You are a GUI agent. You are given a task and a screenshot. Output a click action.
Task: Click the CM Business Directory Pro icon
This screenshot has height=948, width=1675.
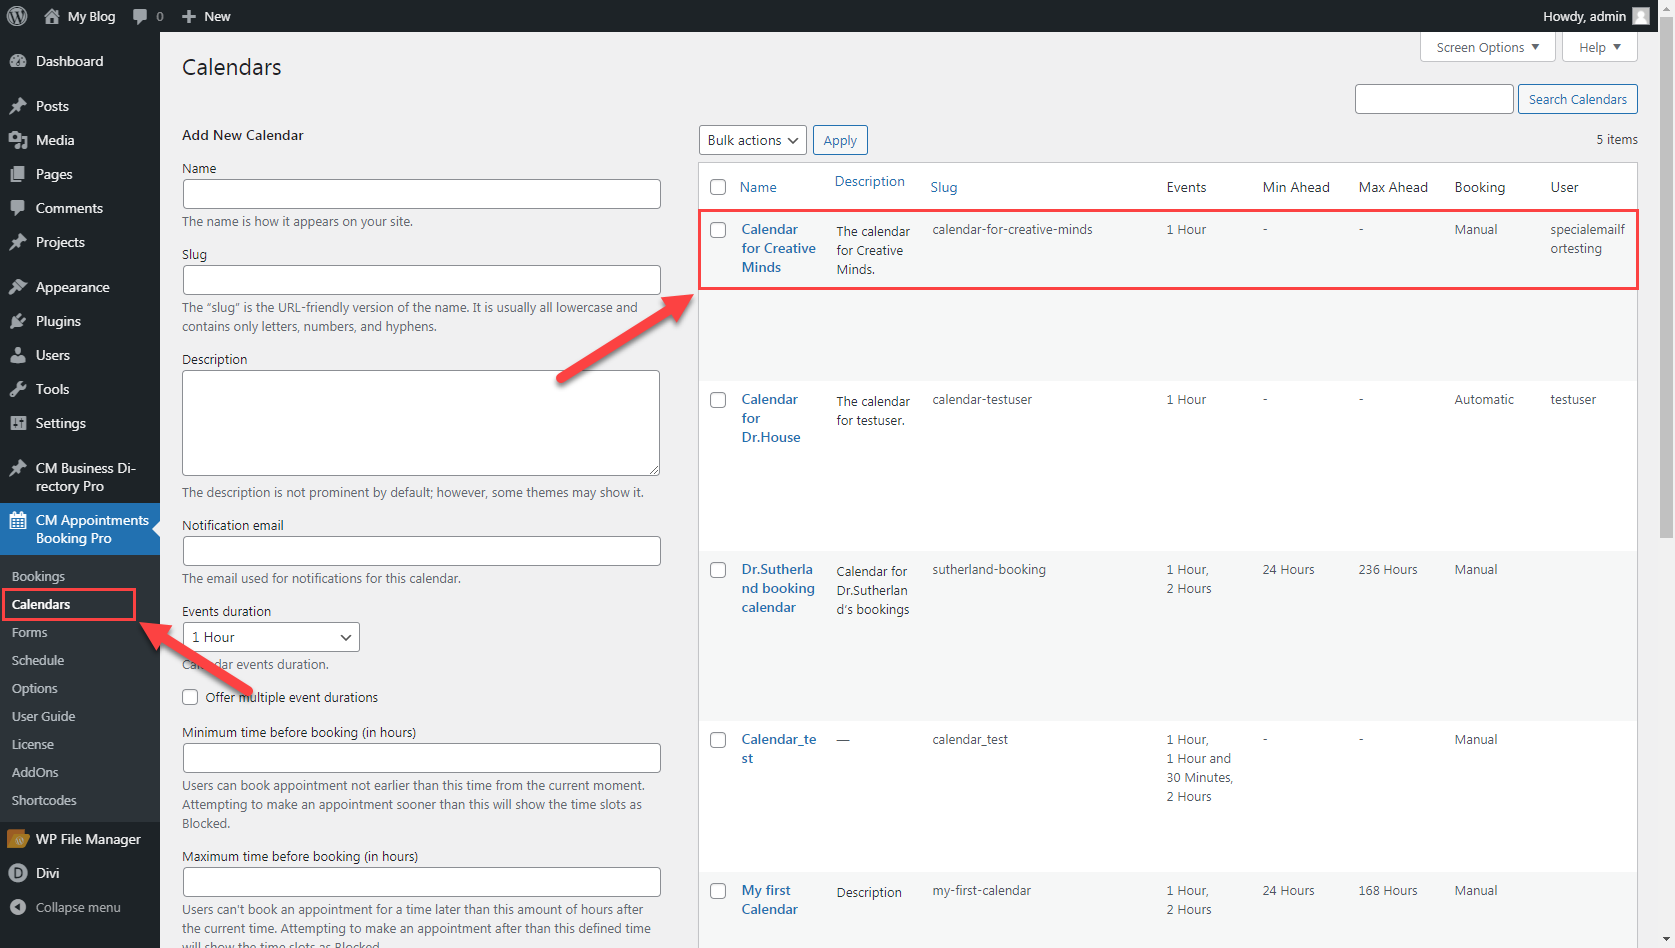click(18, 468)
